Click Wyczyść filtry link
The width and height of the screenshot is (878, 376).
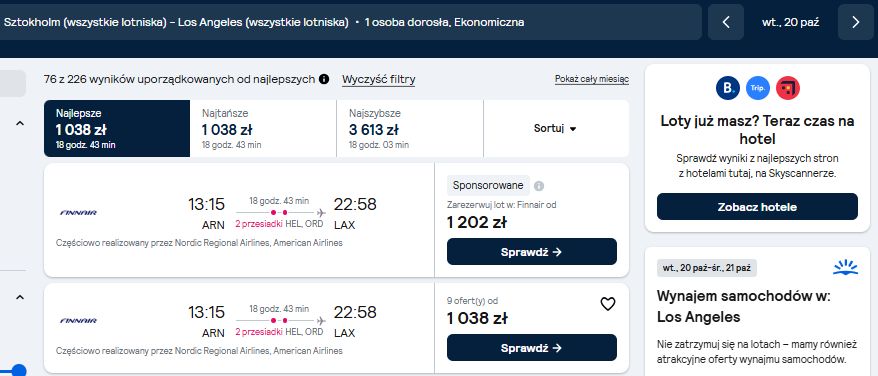379,79
